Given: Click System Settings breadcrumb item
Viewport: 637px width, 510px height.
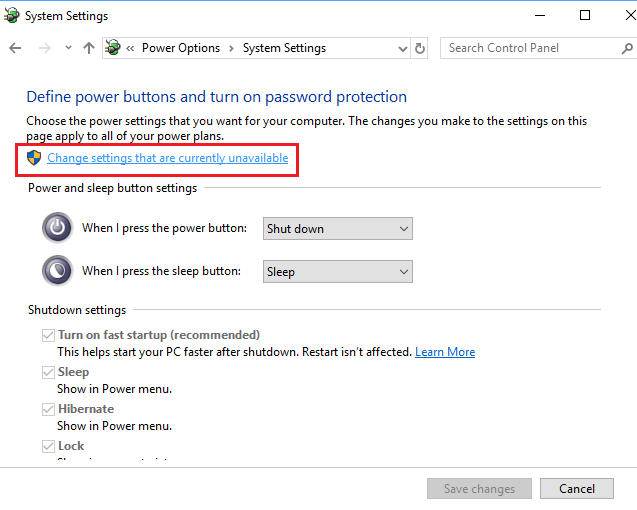Looking at the screenshot, I should tap(284, 48).
